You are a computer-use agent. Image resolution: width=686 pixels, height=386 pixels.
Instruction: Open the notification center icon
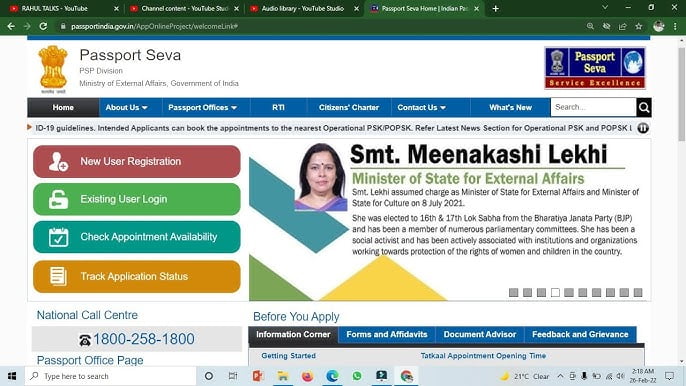669,376
